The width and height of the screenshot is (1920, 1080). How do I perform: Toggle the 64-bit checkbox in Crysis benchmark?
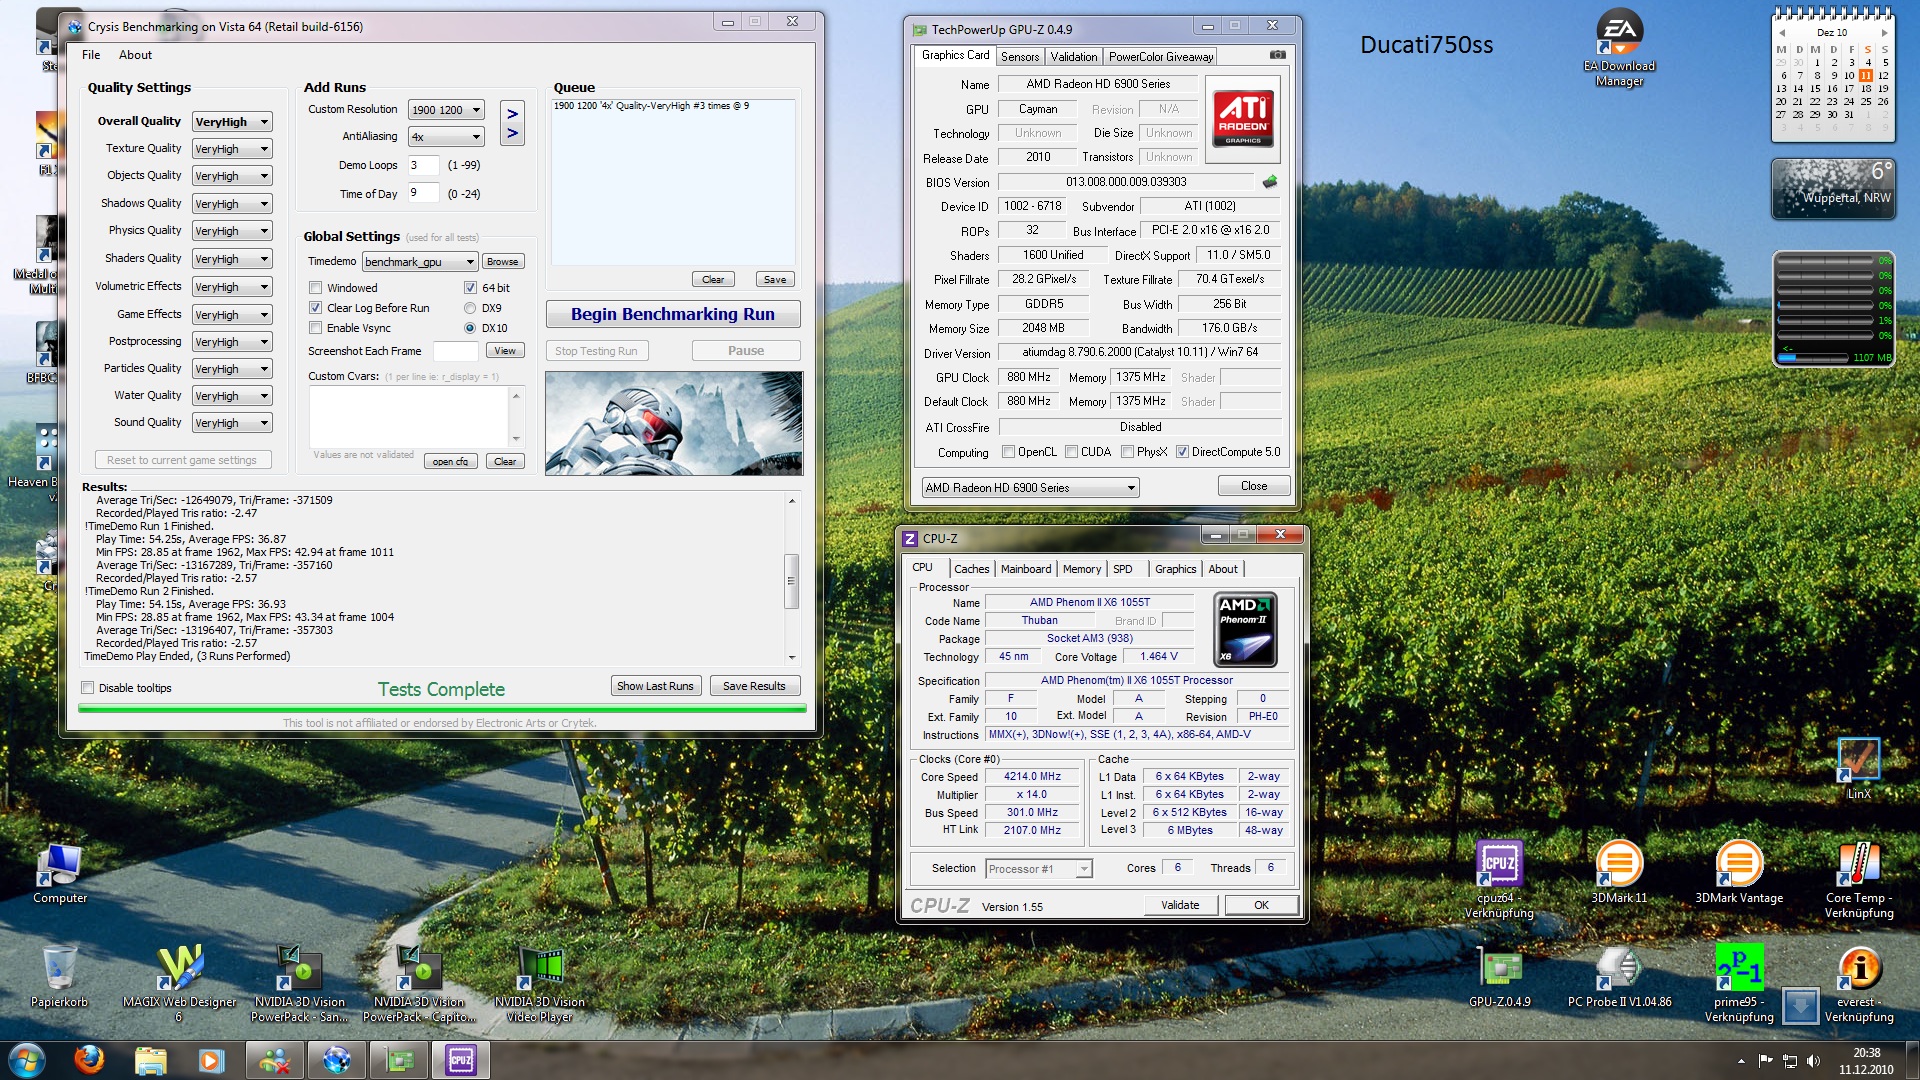click(x=471, y=287)
